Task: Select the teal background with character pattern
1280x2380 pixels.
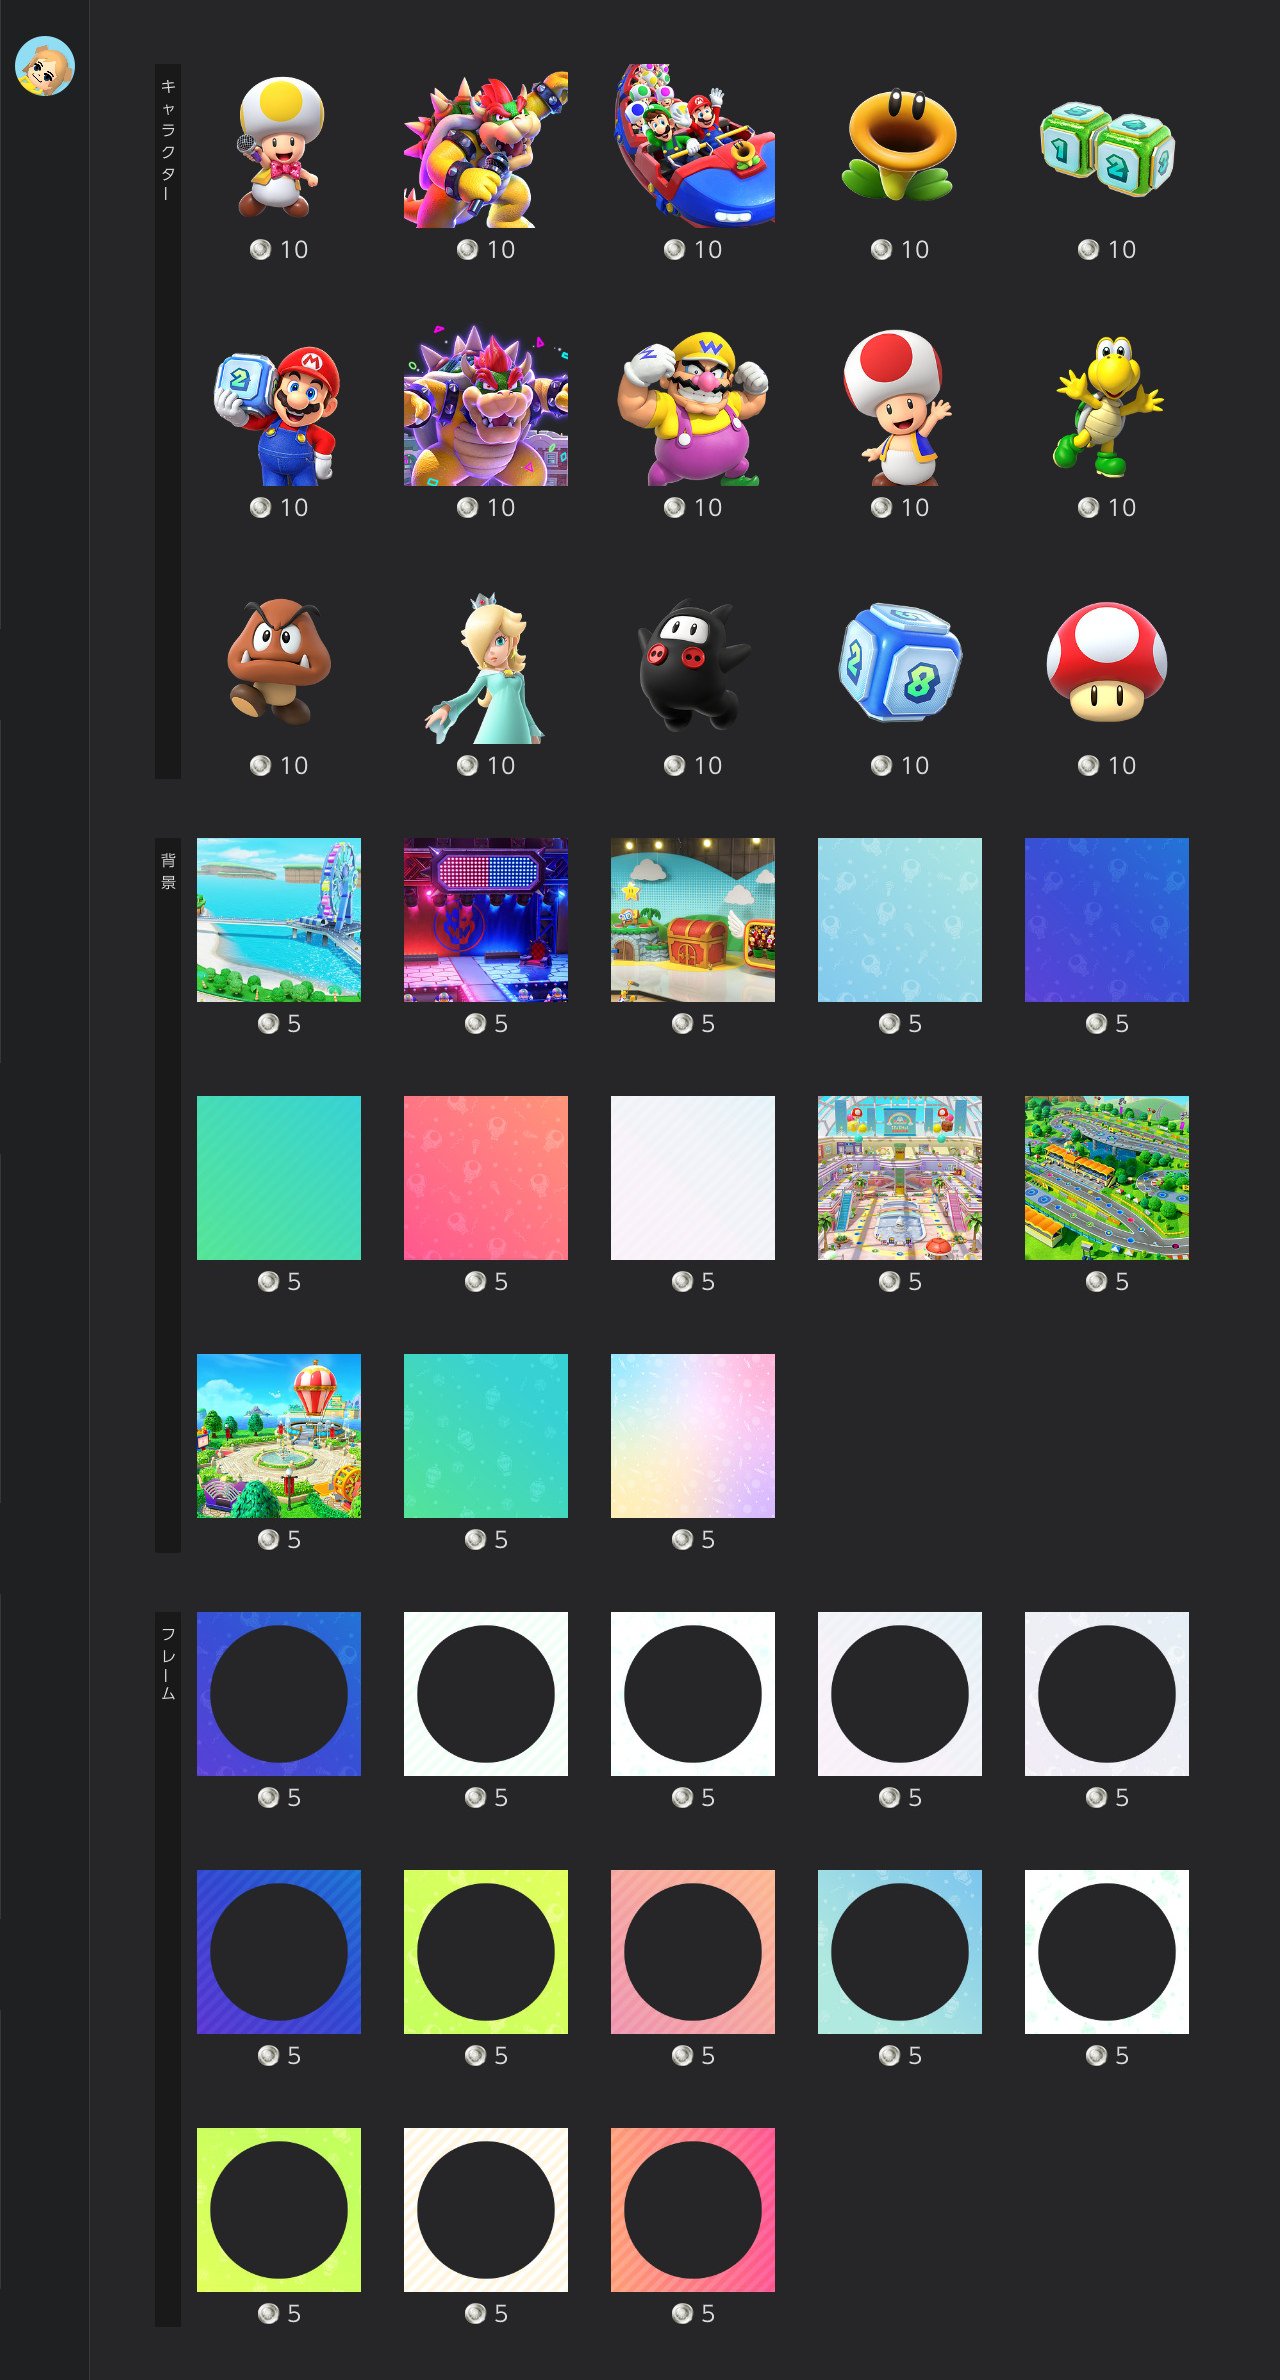Action: click(486, 1436)
